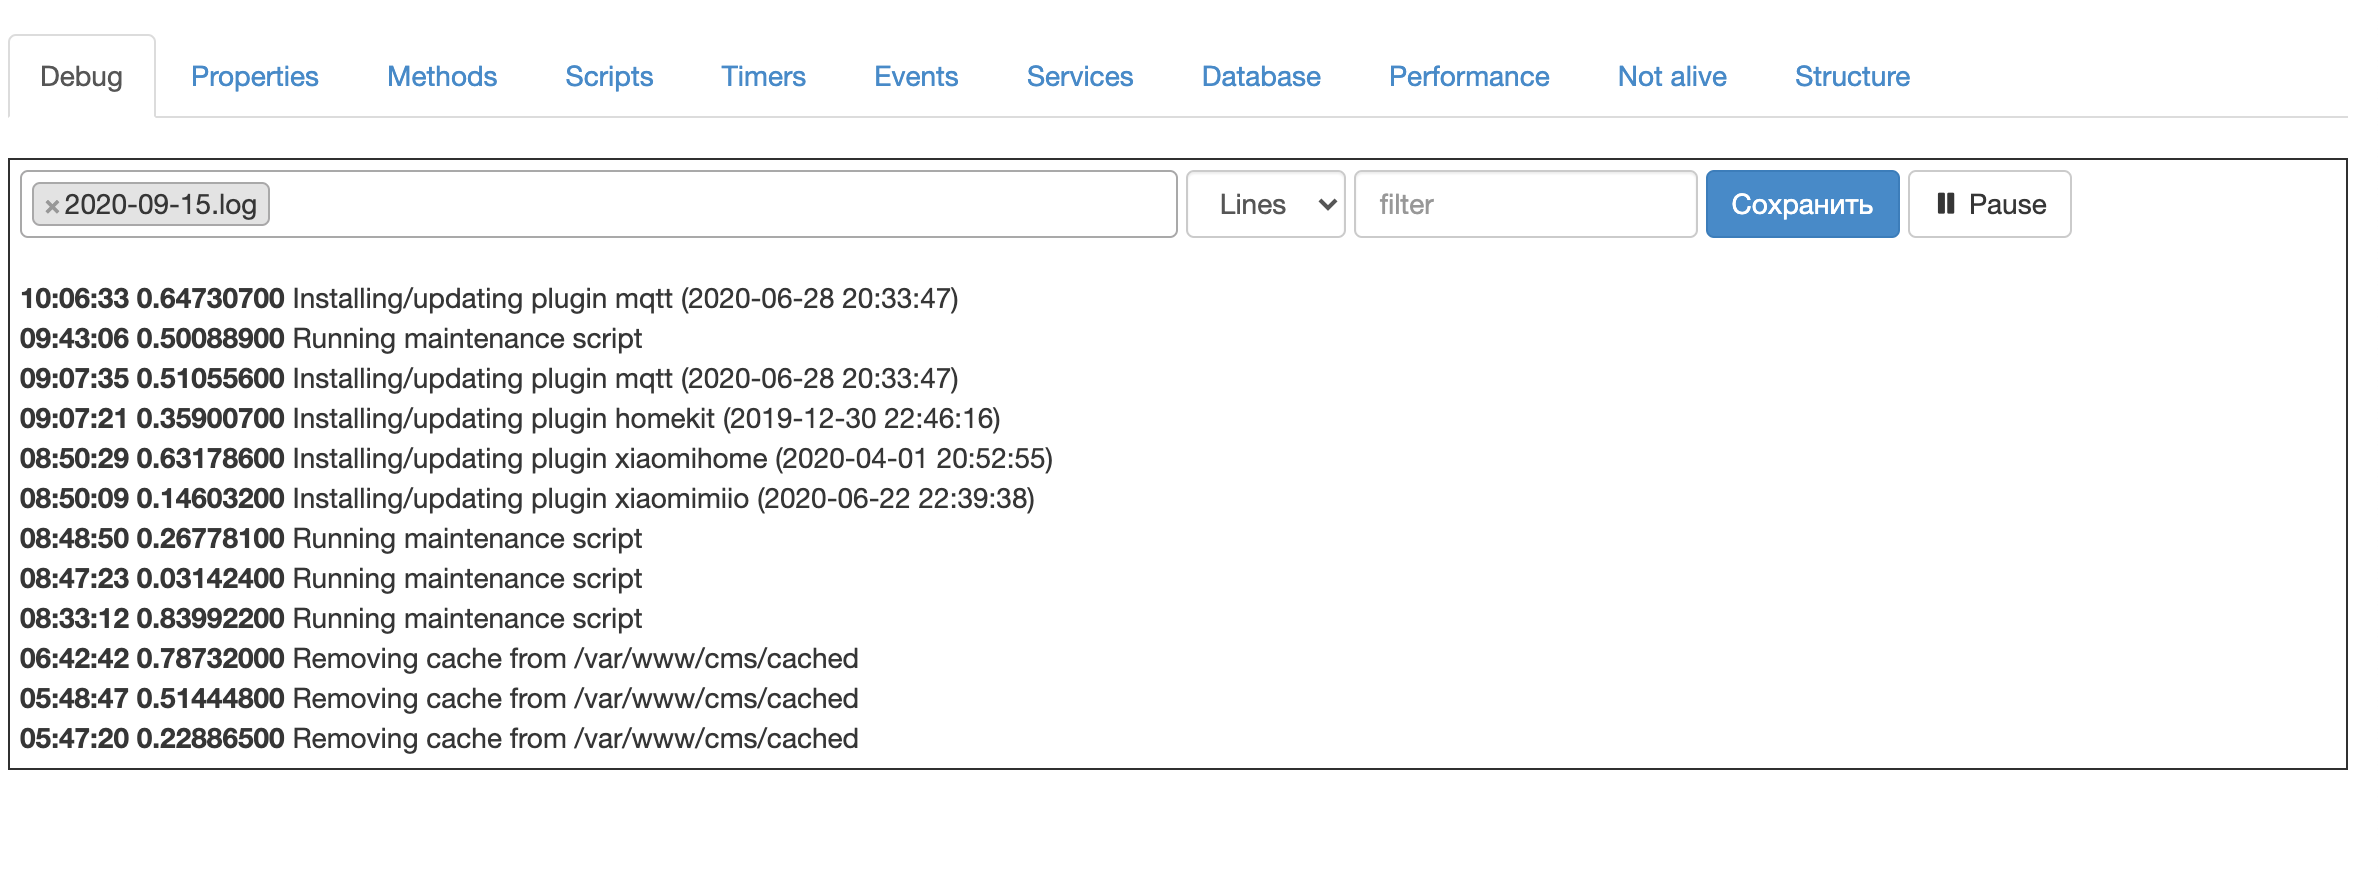
Task: Switch to the Properties tab
Action: (x=254, y=76)
